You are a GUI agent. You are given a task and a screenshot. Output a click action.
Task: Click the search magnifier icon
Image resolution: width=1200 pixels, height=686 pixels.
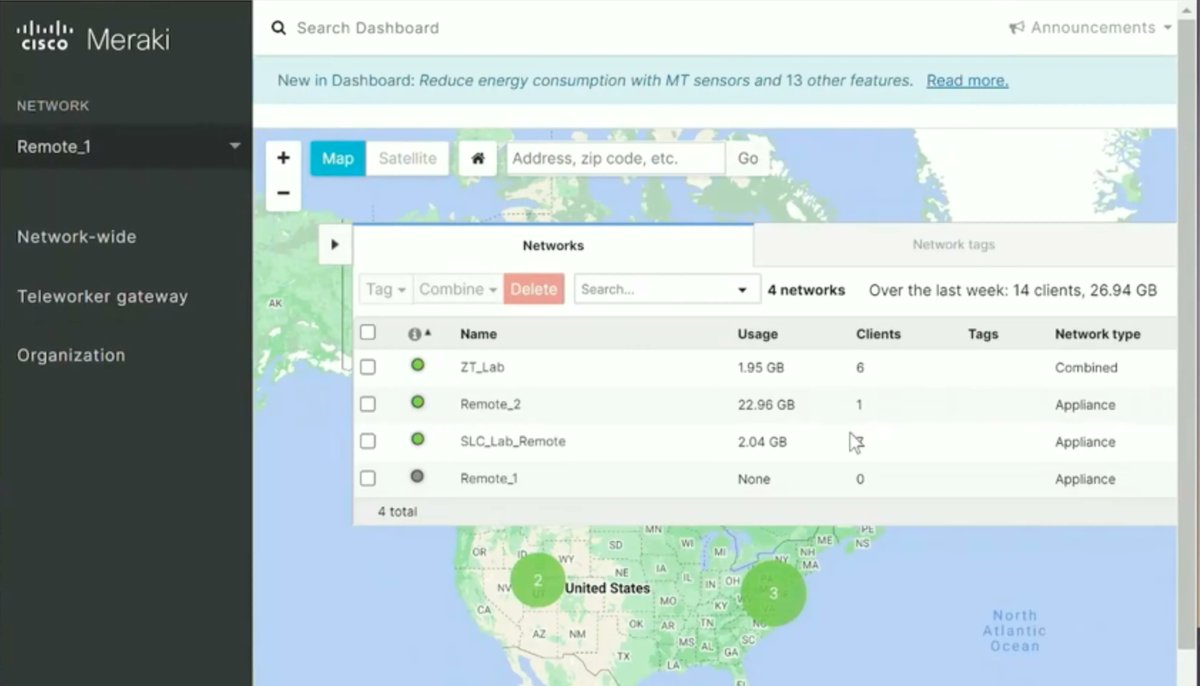pos(279,28)
